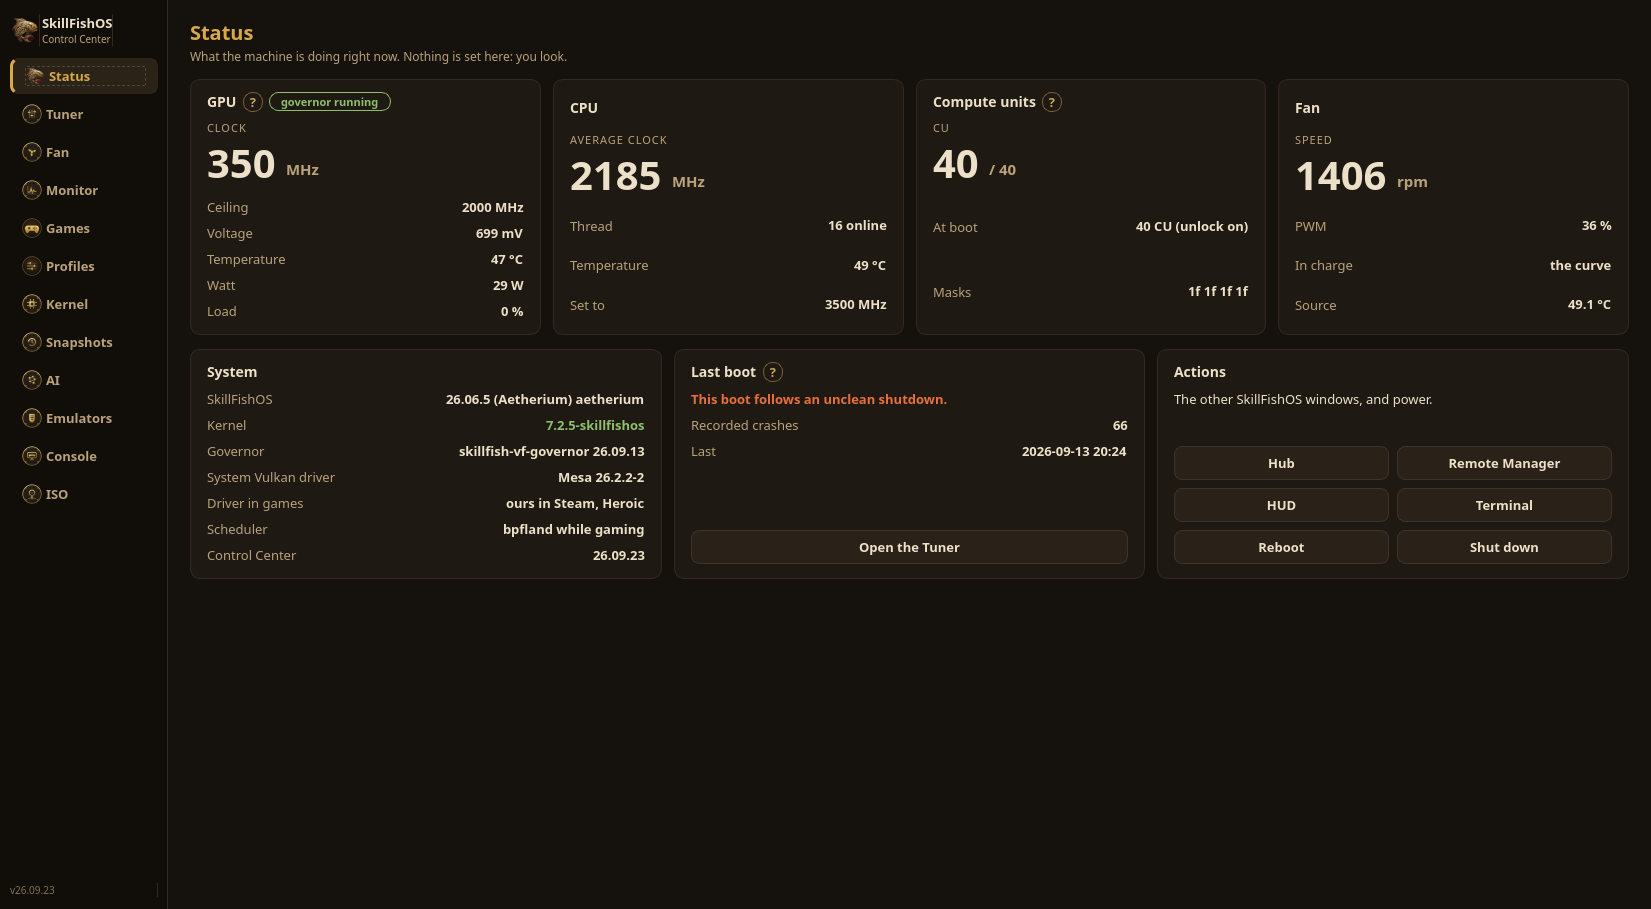Show help for Compute units
Viewport: 1651px width, 909px height.
(x=1052, y=102)
